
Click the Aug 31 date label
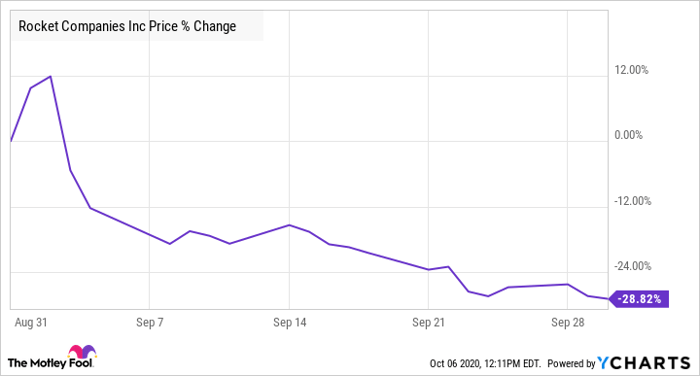(31, 322)
